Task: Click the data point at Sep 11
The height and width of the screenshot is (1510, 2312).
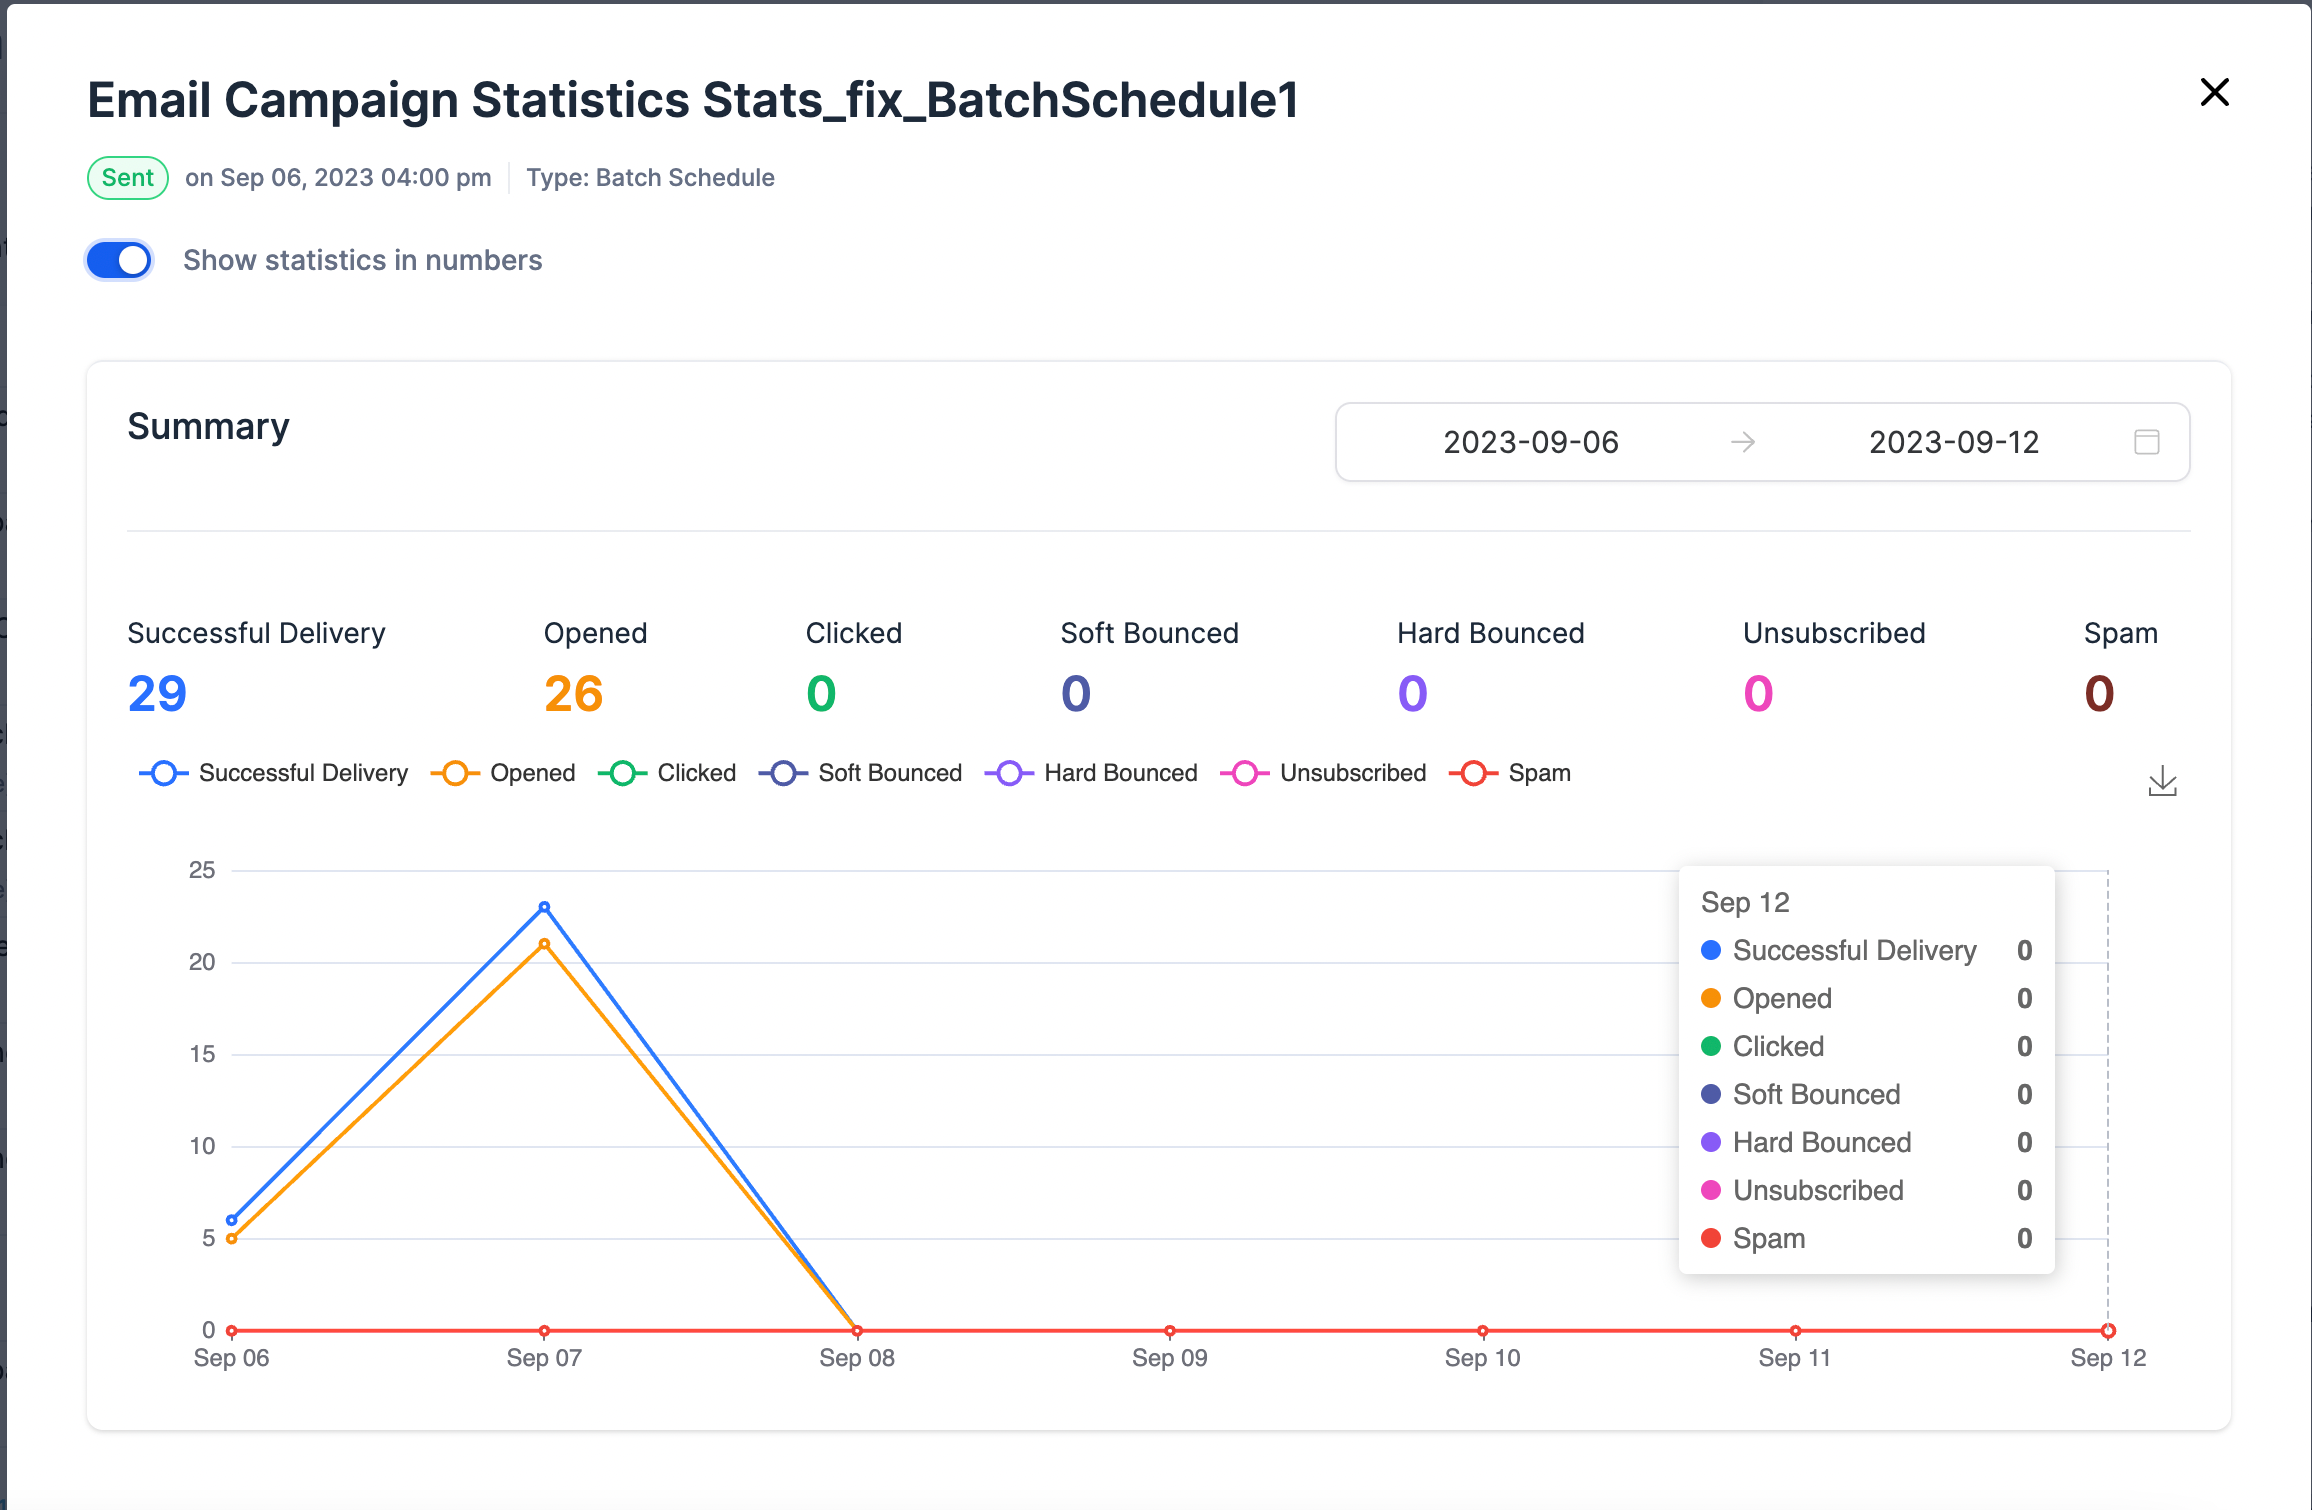Action: [1796, 1331]
